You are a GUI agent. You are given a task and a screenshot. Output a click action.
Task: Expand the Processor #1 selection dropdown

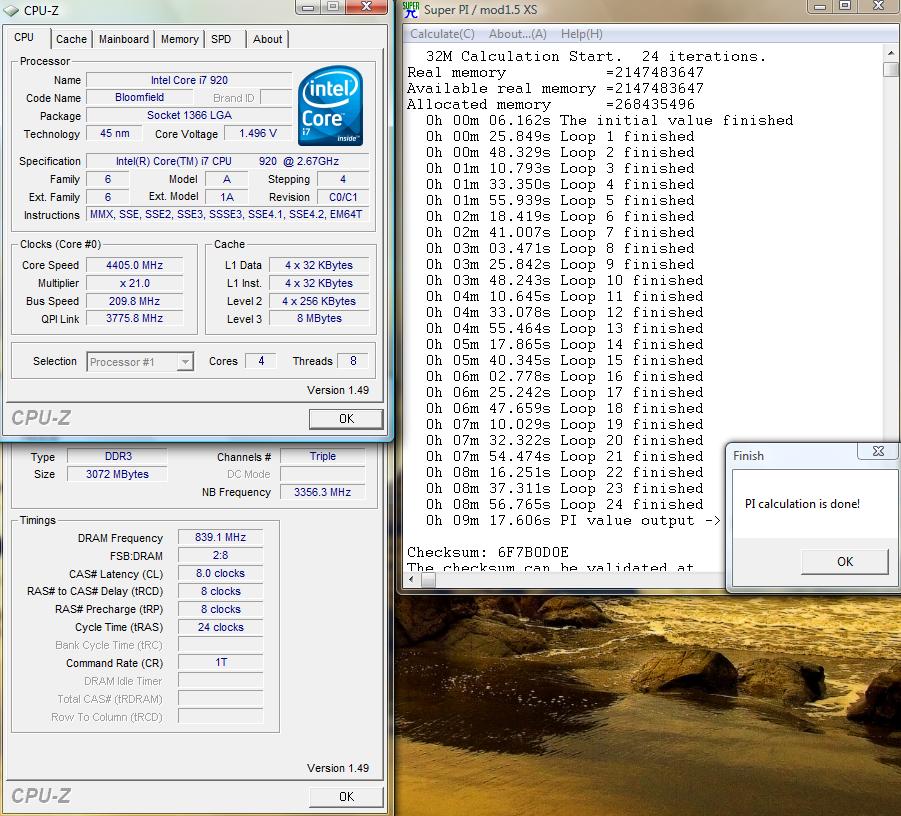(x=185, y=362)
